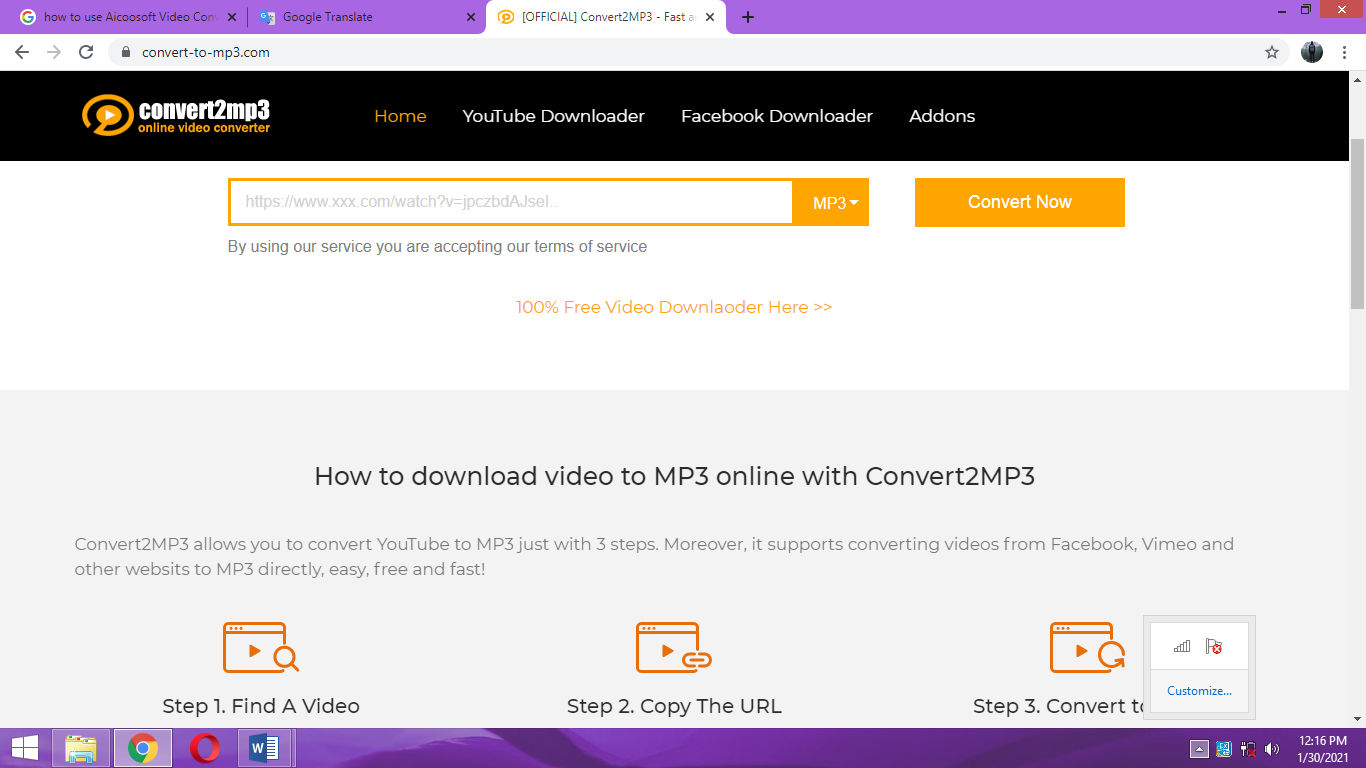This screenshot has width=1366, height=768.
Task: Bookmark this page with star icon
Action: pos(1272,52)
